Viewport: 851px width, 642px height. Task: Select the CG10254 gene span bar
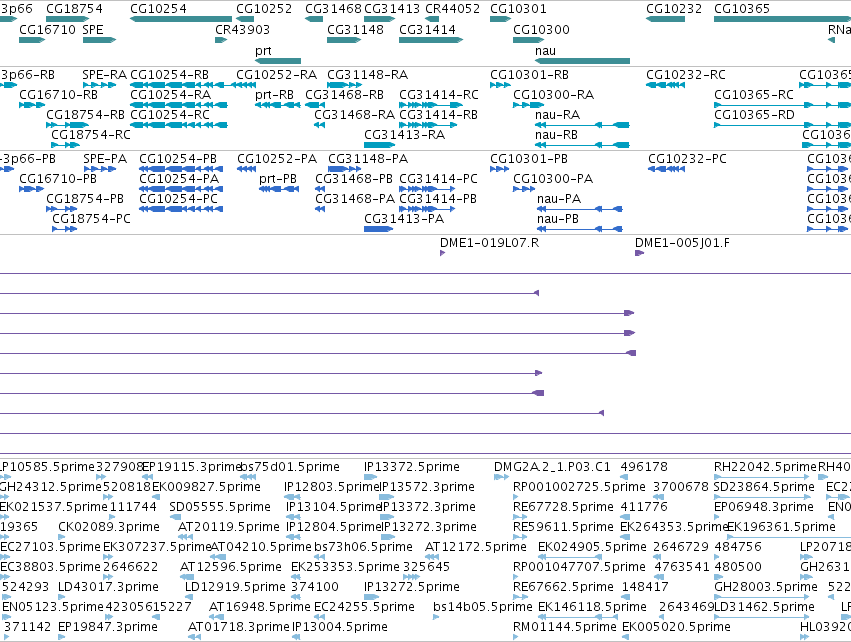coord(181,19)
